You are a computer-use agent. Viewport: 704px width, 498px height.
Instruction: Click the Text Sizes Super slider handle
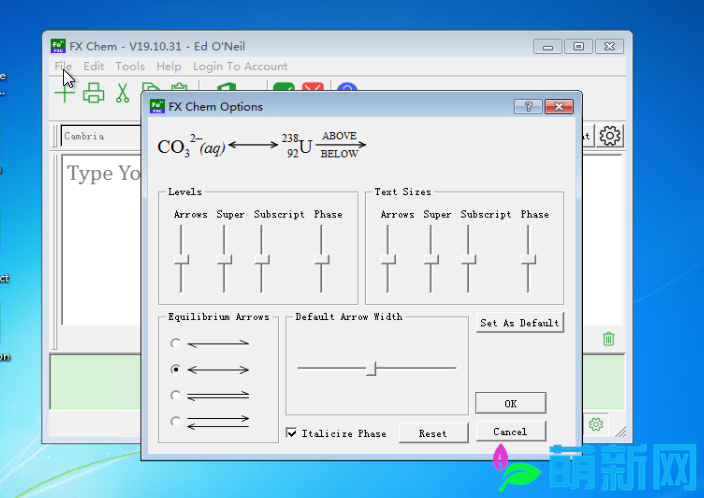(431, 260)
